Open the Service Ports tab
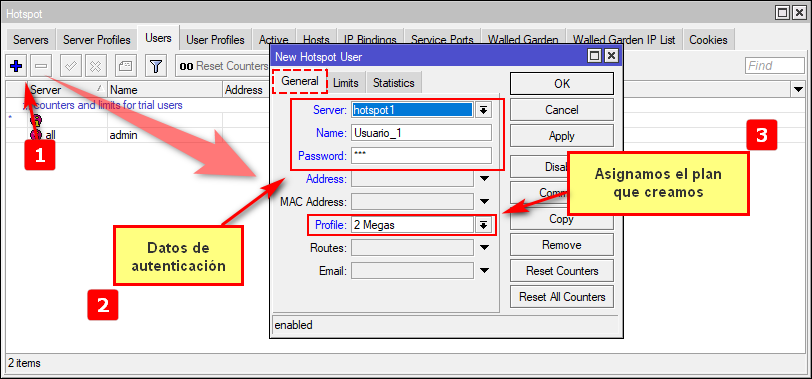The image size is (812, 379). [x=442, y=40]
